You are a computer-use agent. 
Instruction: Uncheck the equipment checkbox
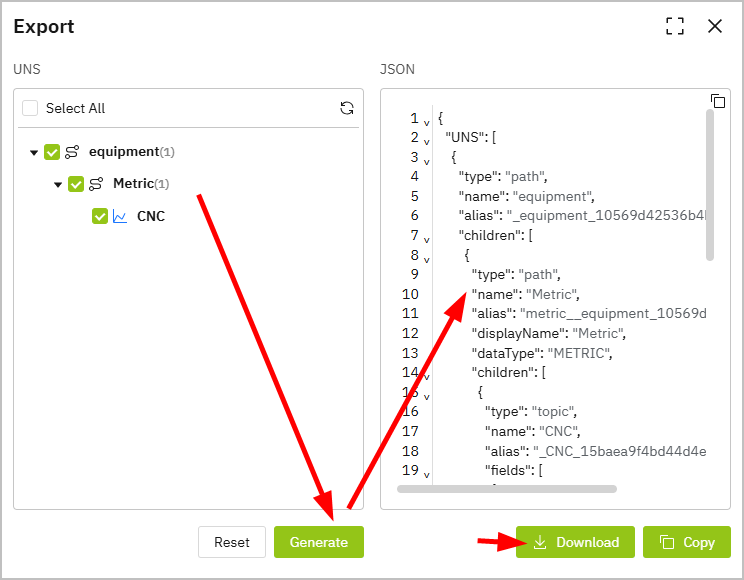click(x=52, y=152)
